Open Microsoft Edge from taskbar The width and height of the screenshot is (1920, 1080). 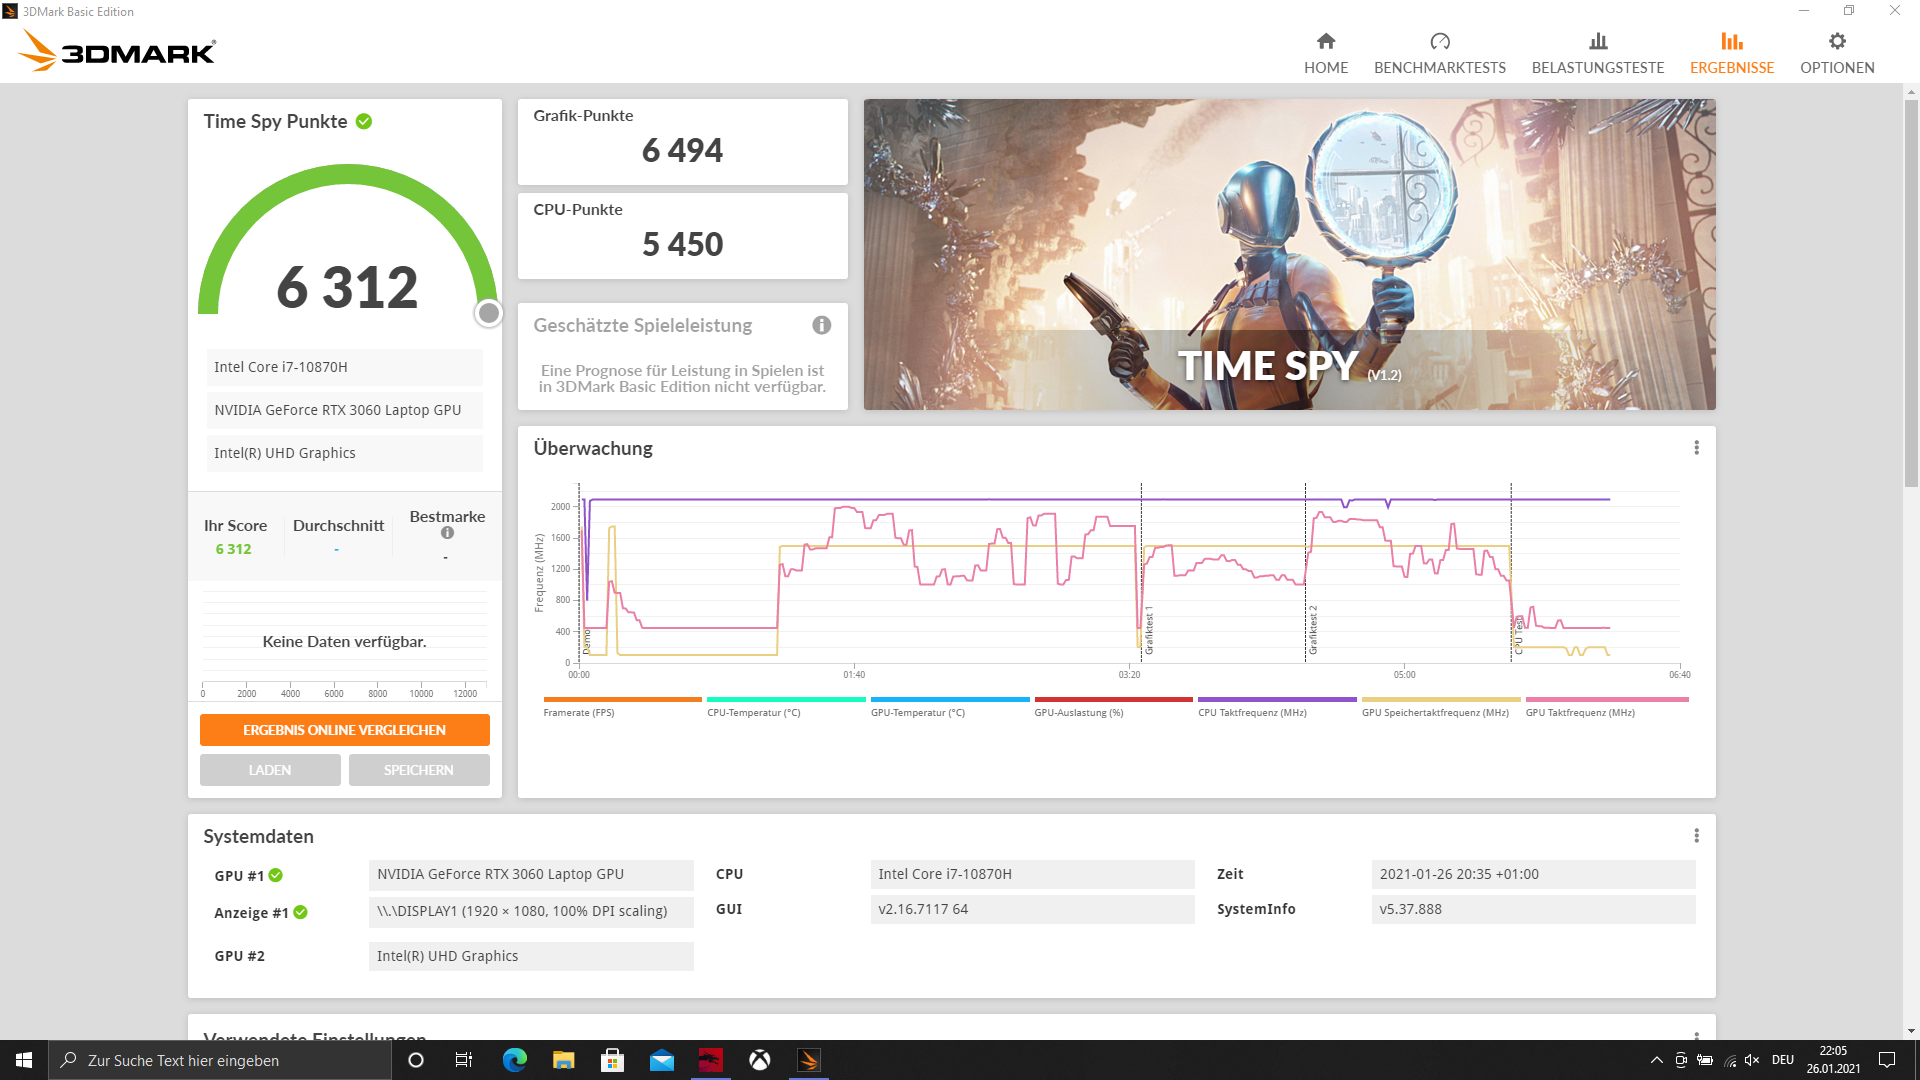(514, 1060)
